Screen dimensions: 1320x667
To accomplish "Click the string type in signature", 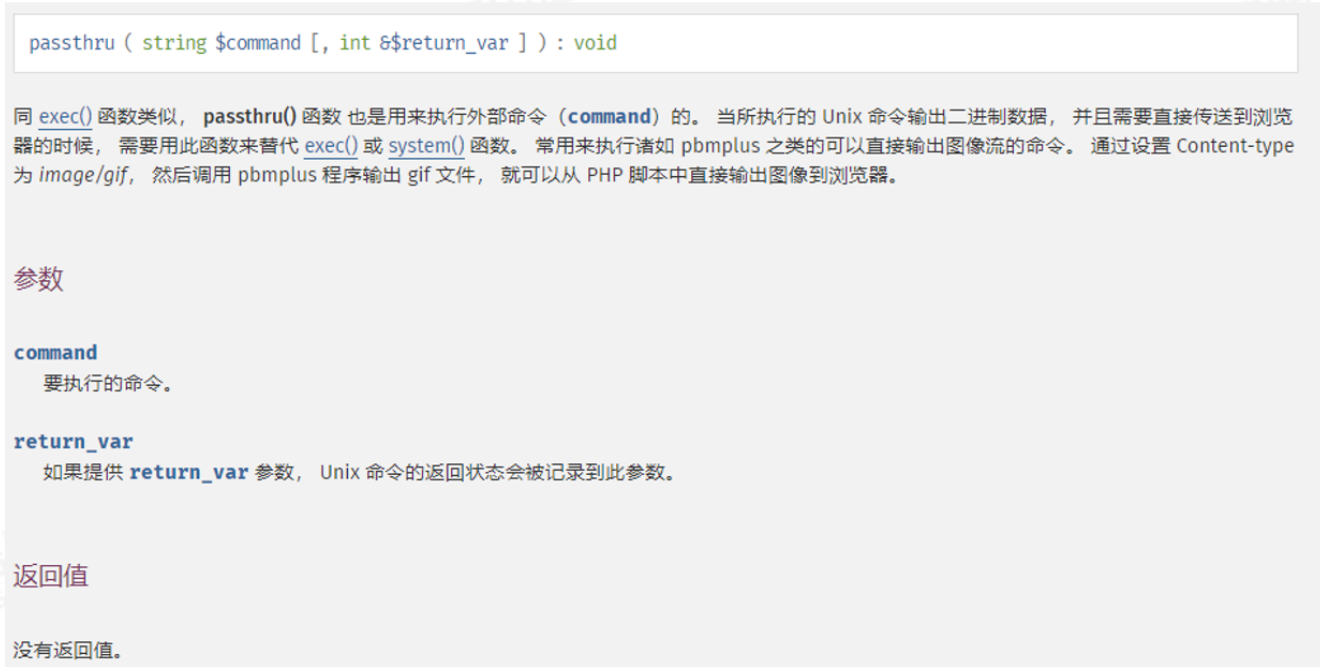I will click(176, 43).
